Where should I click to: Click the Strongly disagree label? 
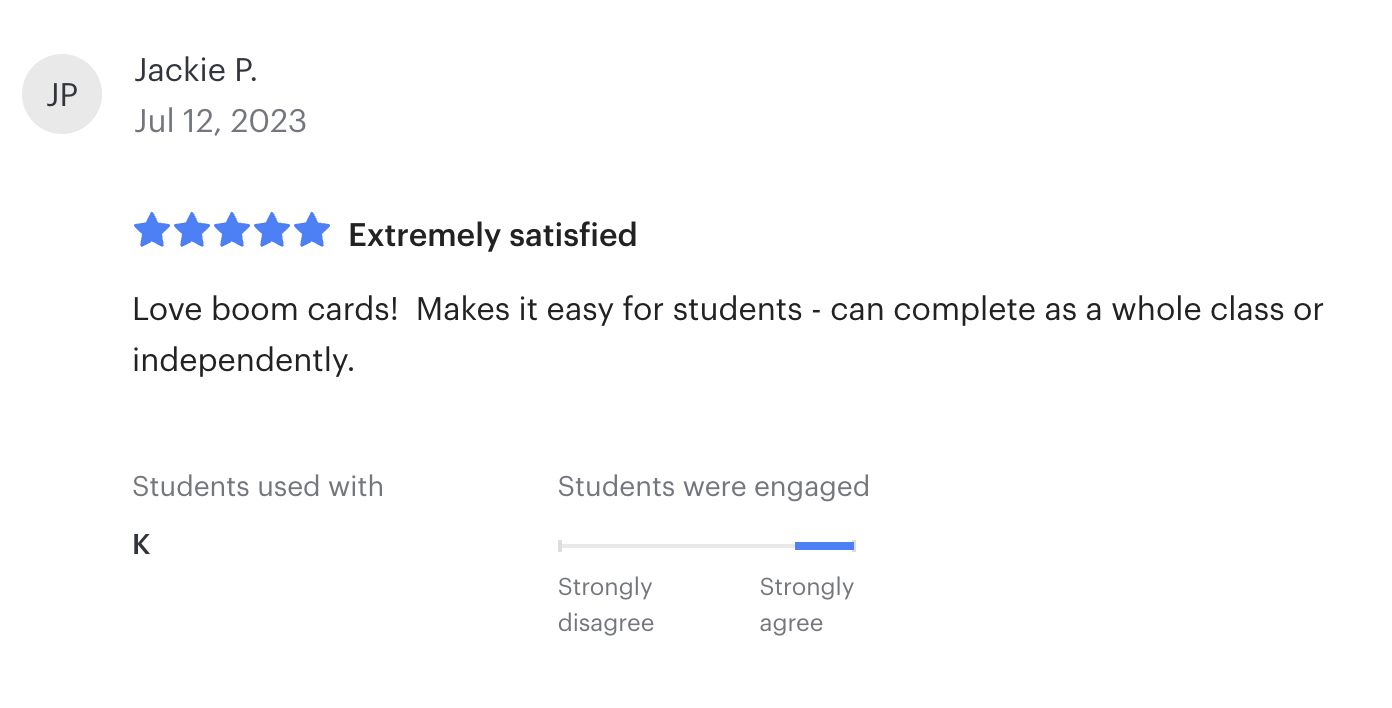click(605, 604)
